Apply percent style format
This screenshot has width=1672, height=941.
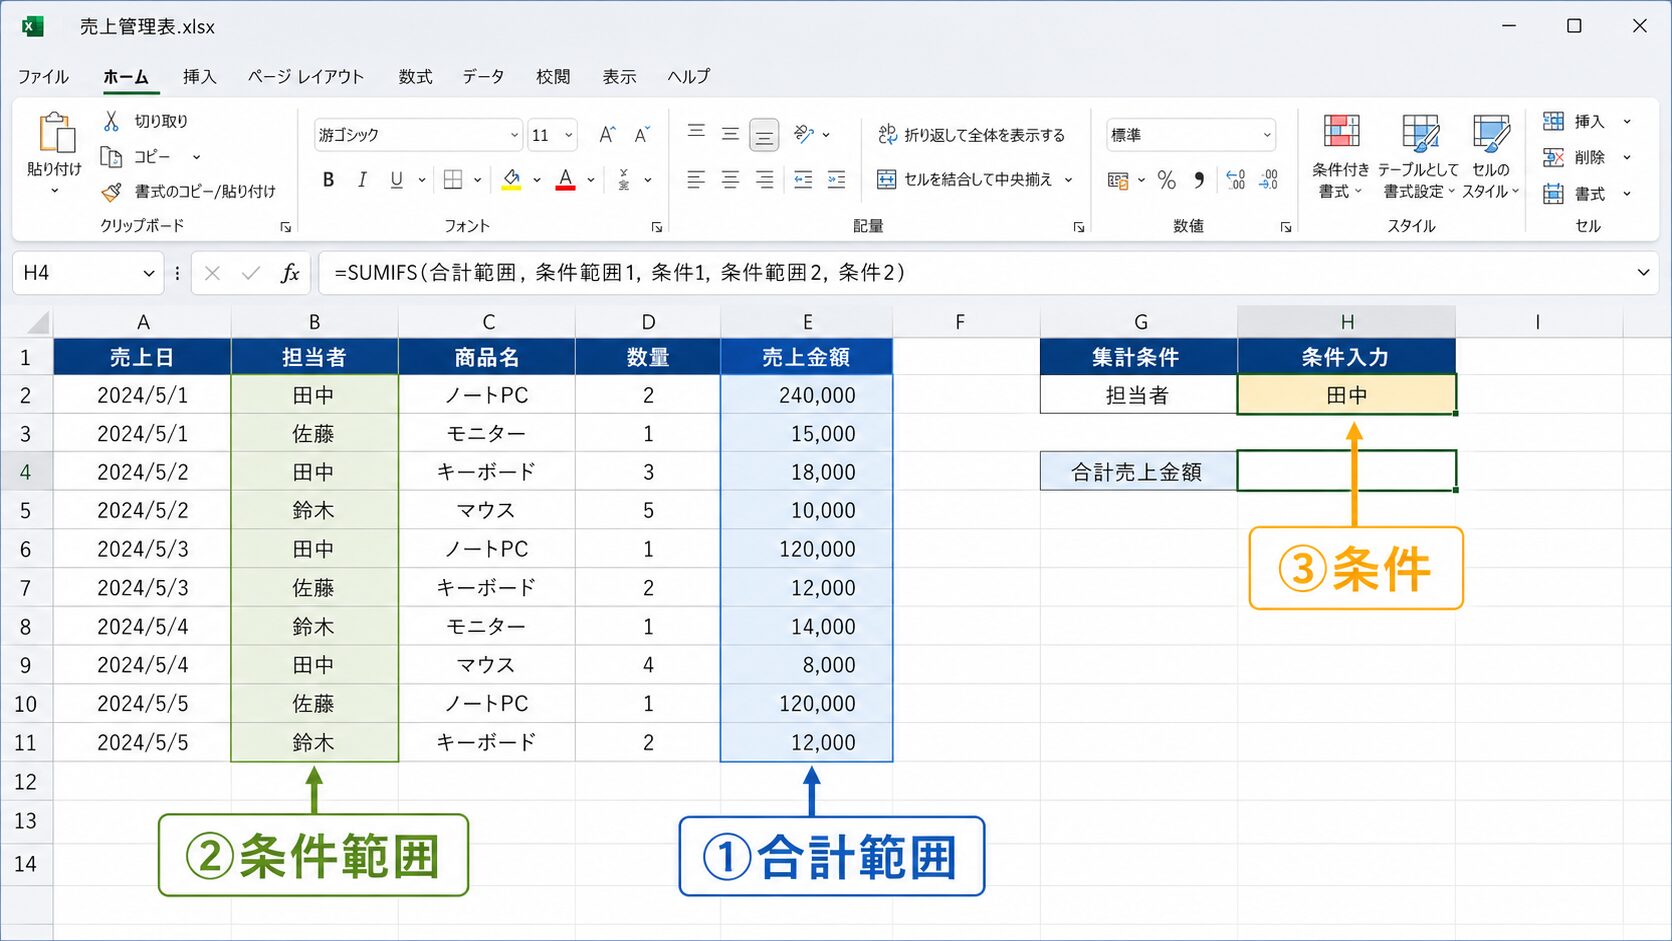(x=1166, y=180)
